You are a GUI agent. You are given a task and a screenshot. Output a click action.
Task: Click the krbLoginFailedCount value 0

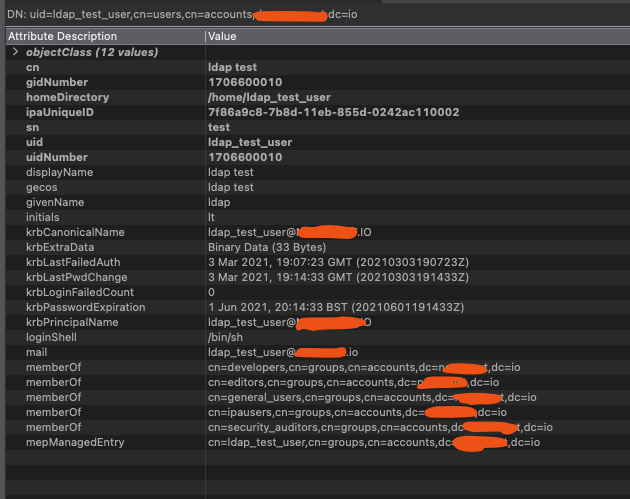pos(211,292)
